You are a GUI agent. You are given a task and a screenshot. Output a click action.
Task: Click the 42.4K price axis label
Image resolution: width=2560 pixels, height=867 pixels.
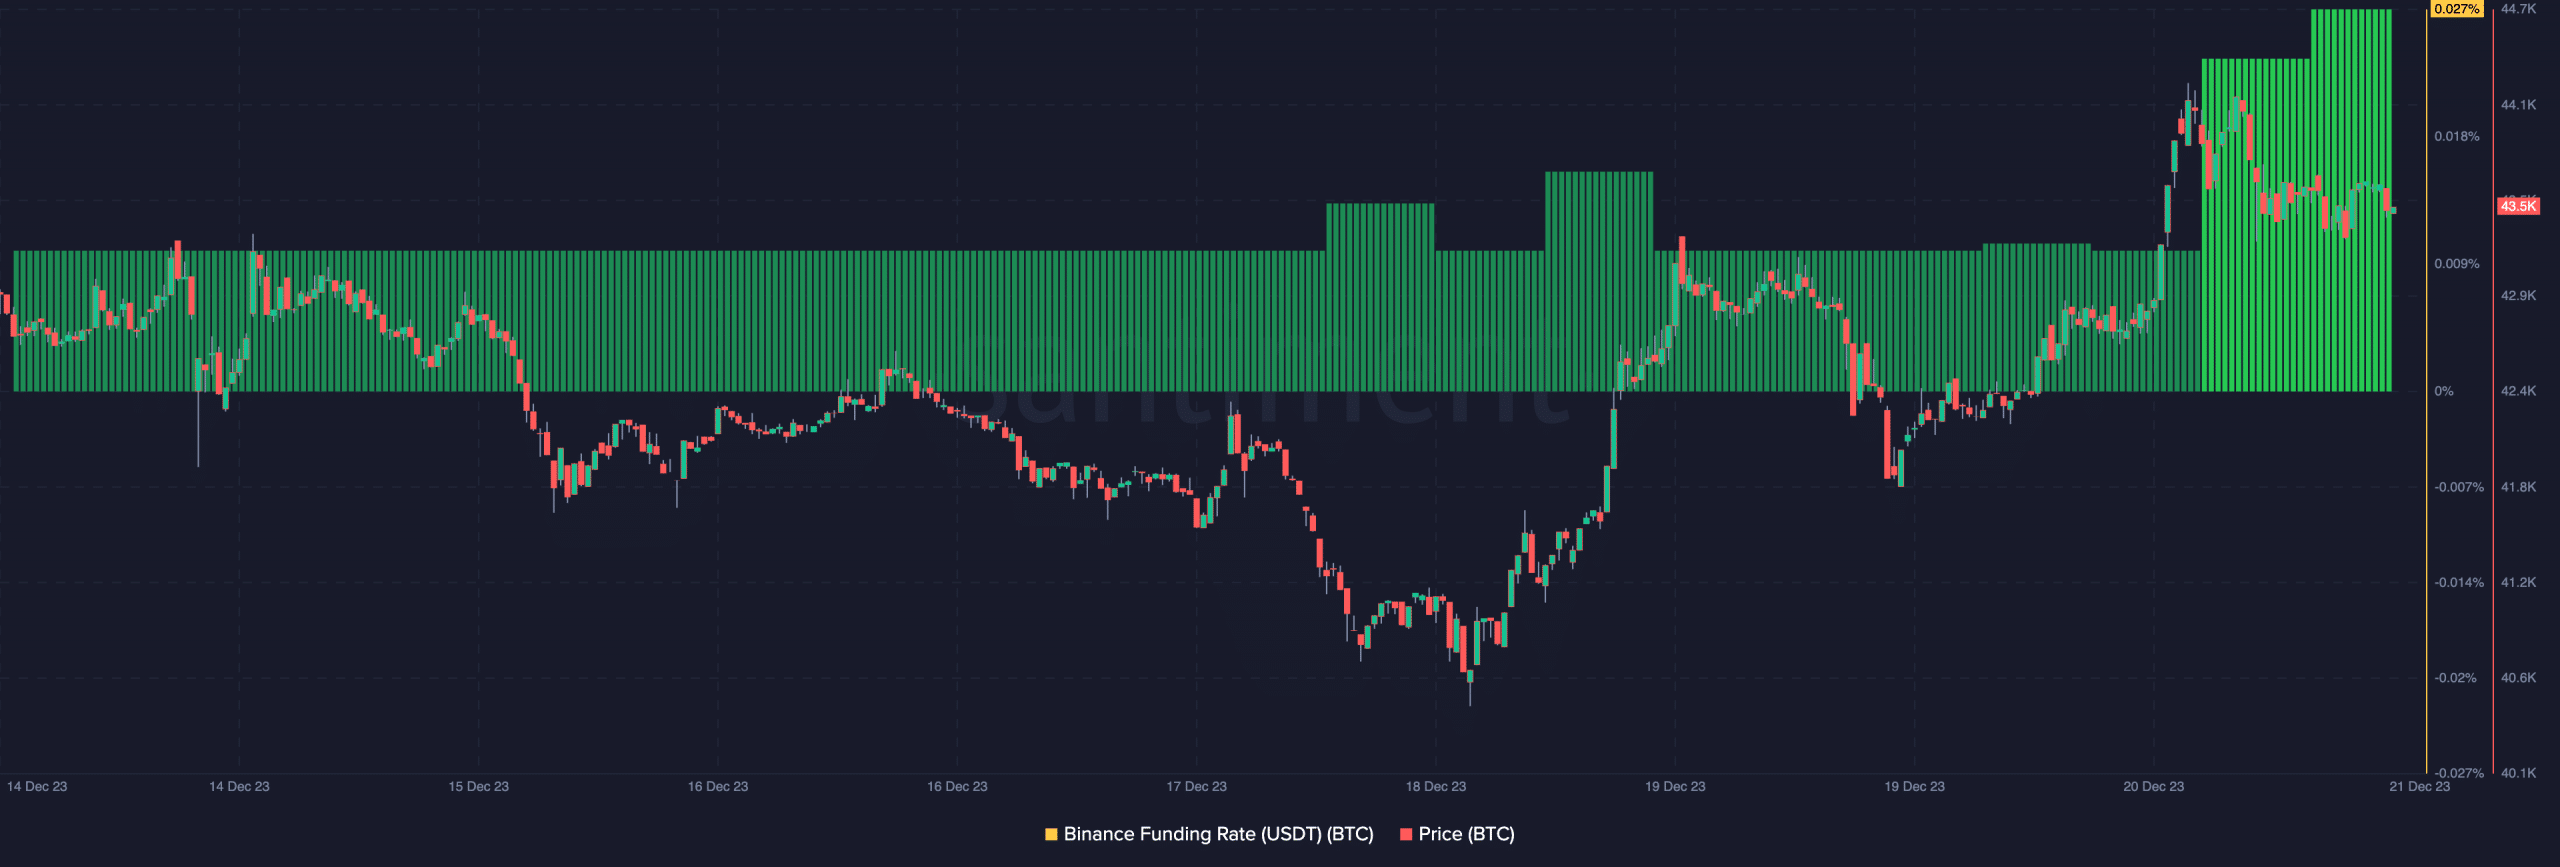[x=2518, y=391]
